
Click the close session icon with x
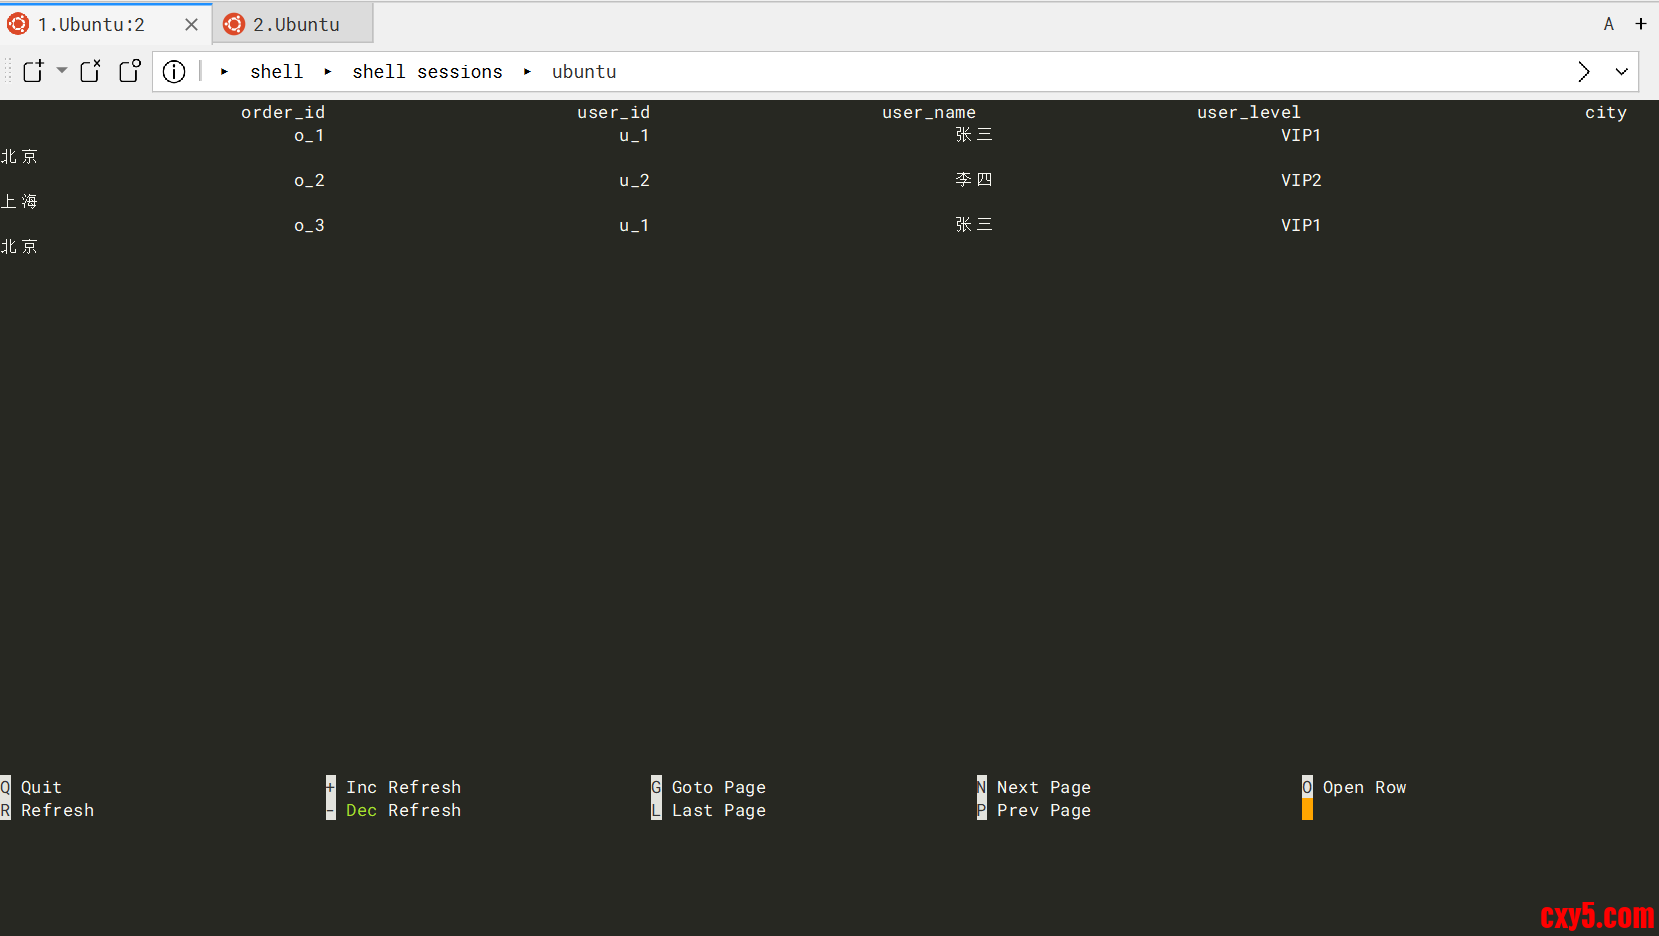tap(90, 71)
